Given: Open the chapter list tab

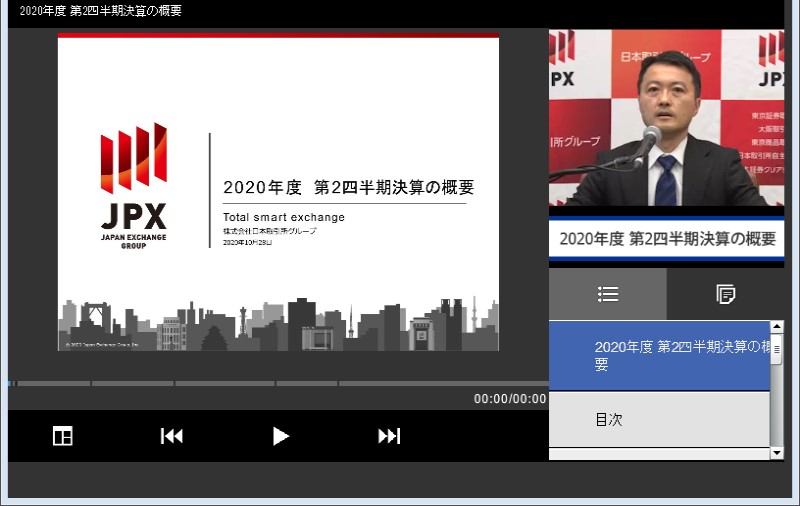Looking at the screenshot, I should point(608,294).
